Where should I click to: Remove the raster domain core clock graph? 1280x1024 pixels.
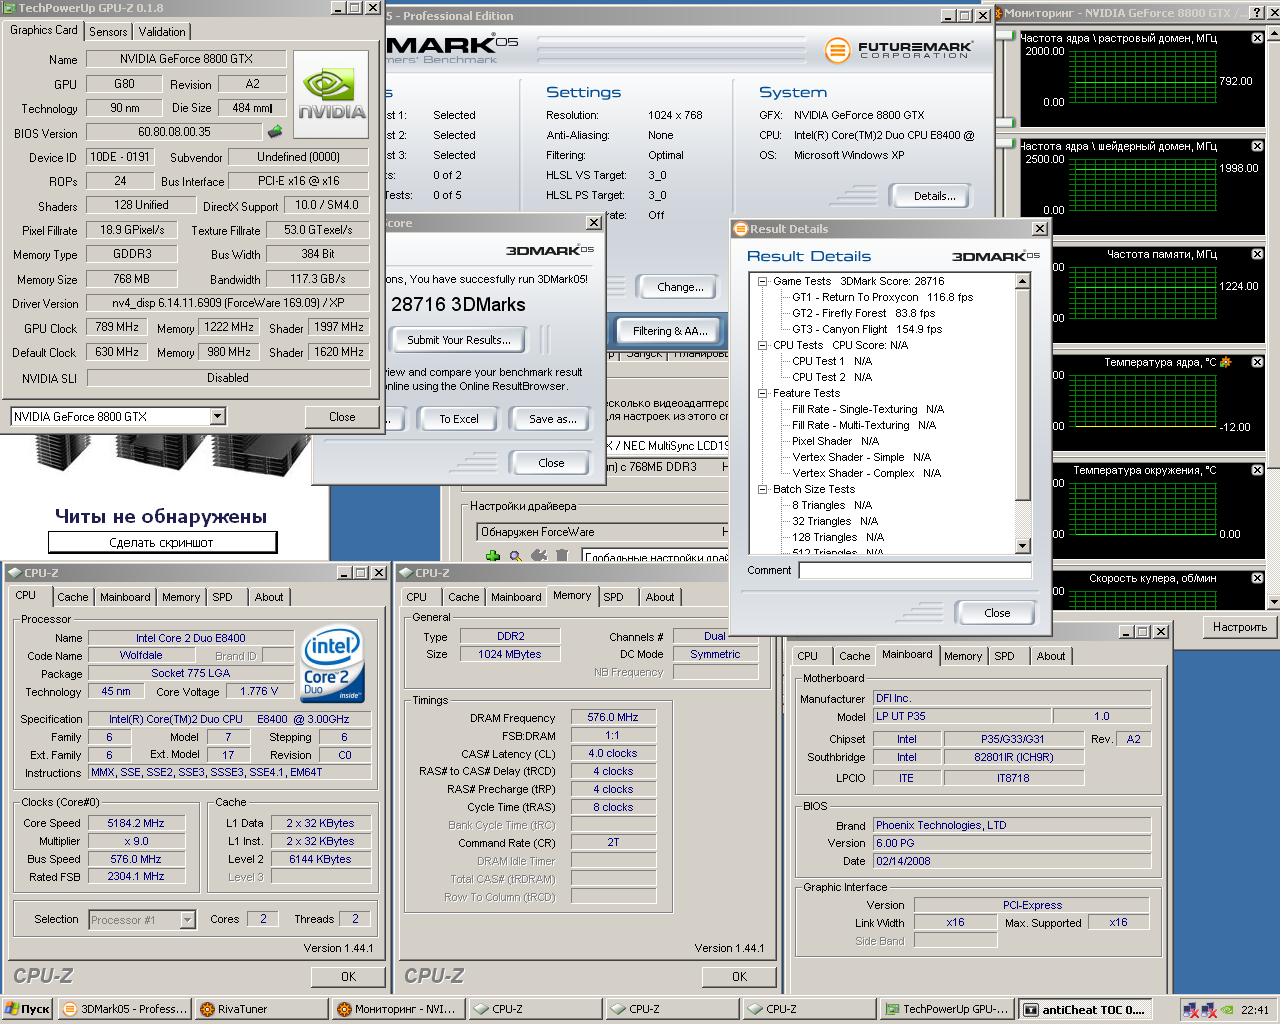pos(1257,38)
